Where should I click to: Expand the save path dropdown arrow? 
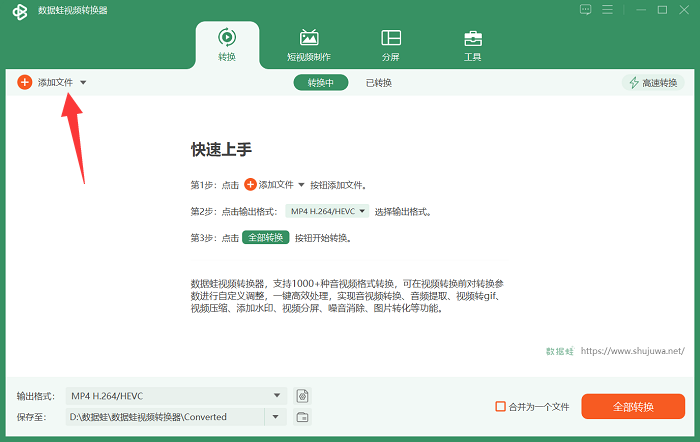(x=275, y=417)
